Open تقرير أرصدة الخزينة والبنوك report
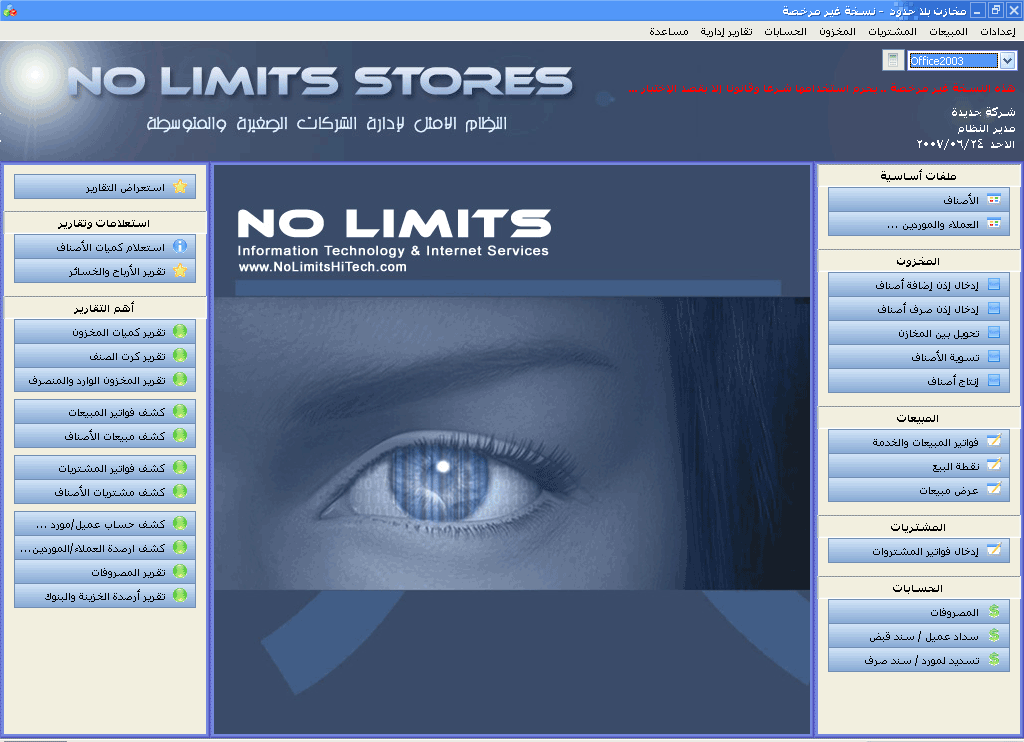 point(105,596)
